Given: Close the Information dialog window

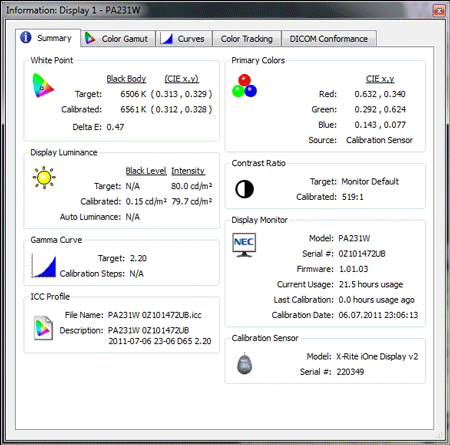Looking at the screenshot, I should pos(439,11).
